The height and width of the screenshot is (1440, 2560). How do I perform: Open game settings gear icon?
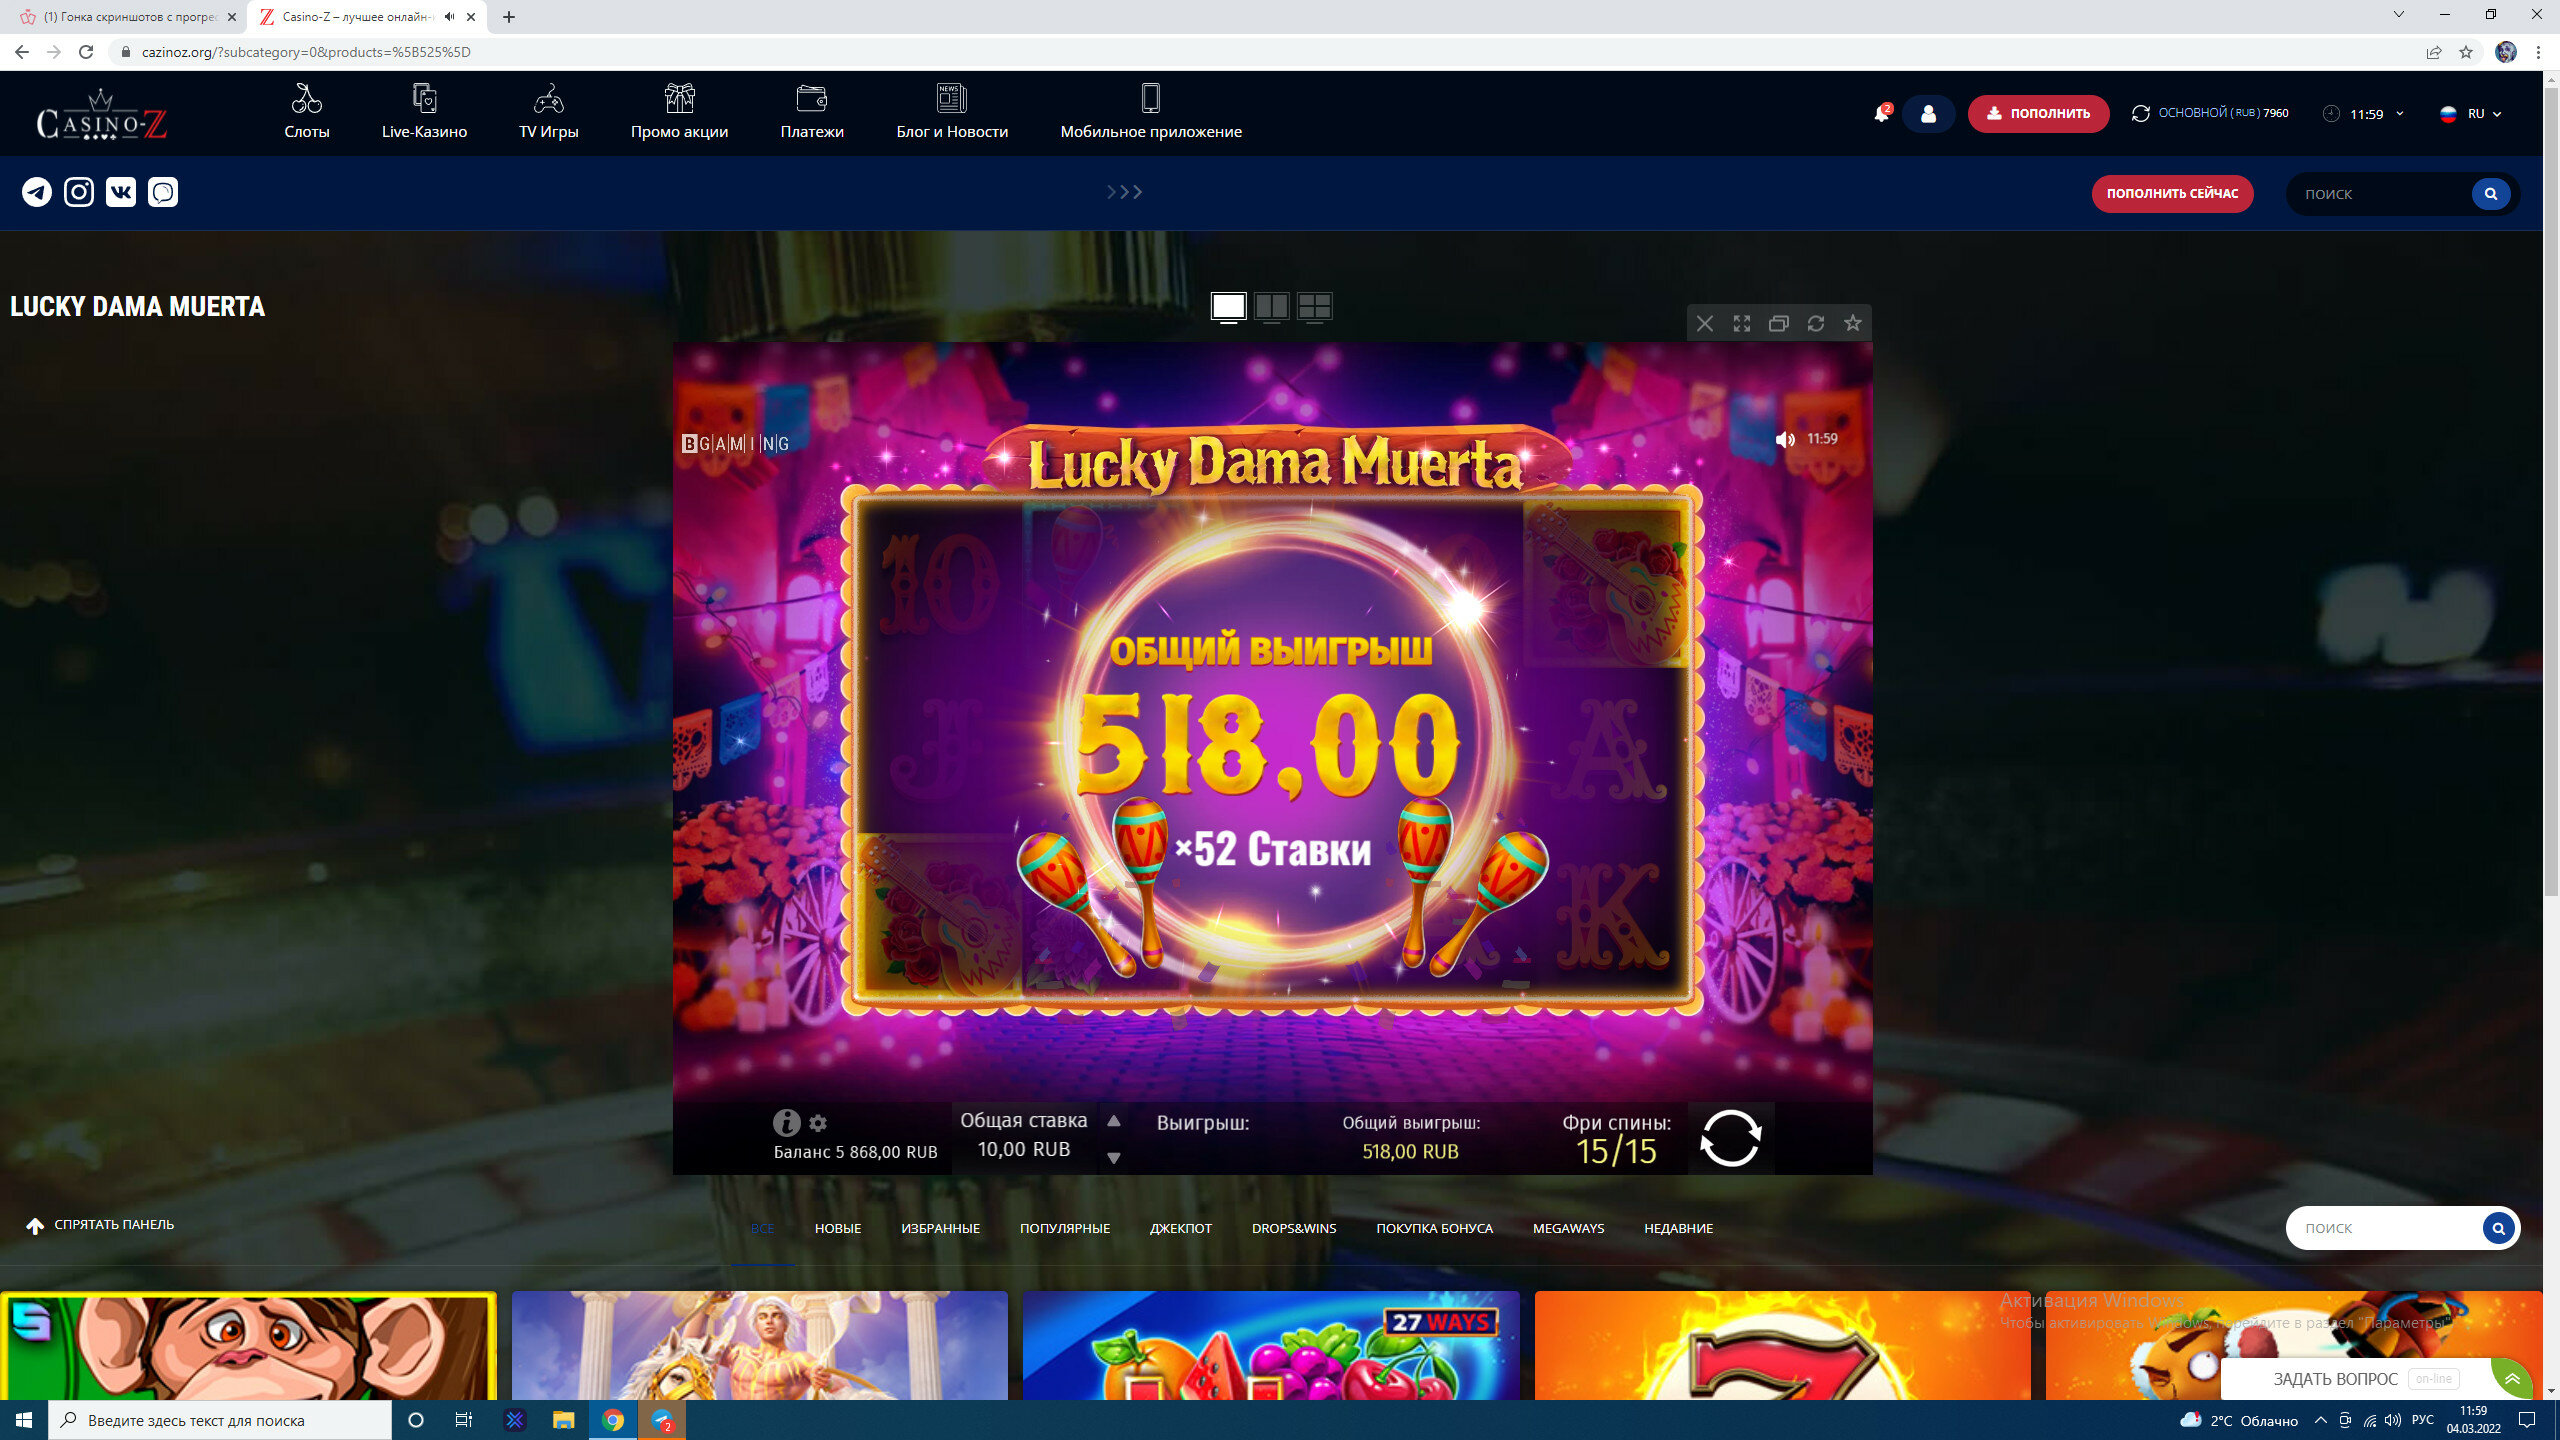point(818,1123)
